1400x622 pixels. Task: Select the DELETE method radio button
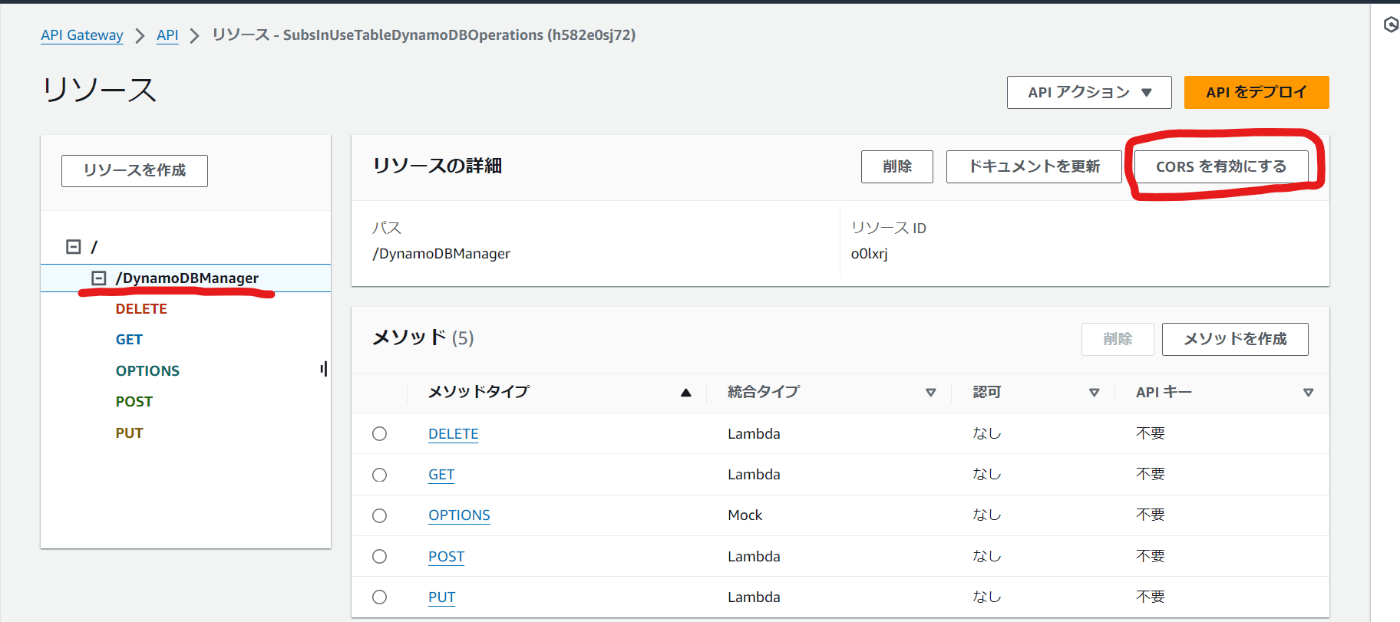pyautogui.click(x=379, y=434)
